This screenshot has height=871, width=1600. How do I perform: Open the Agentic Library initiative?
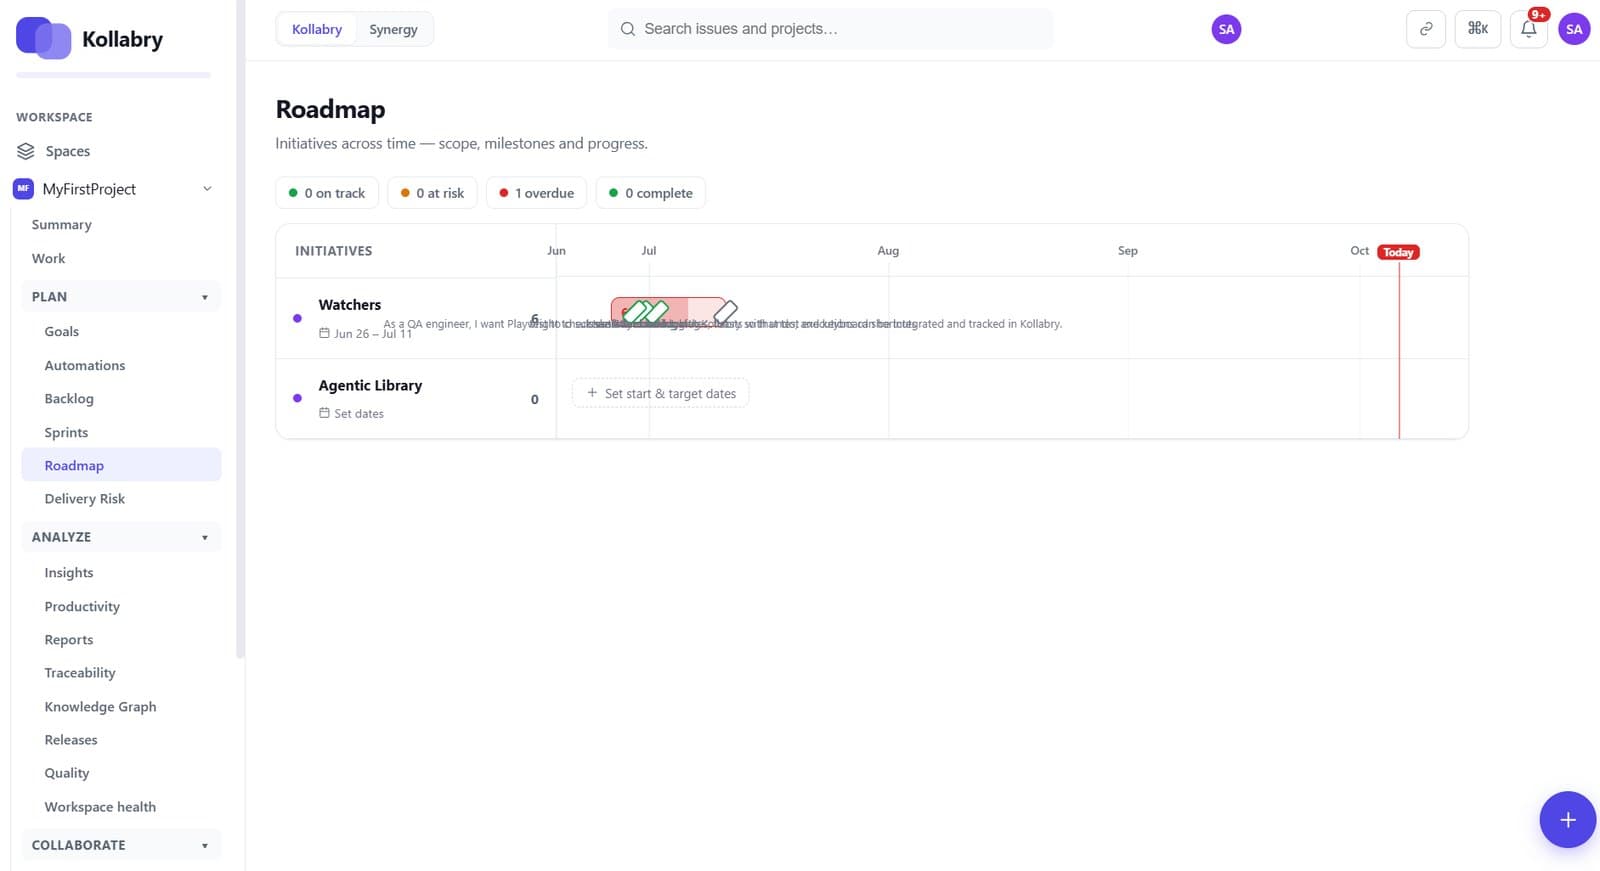pyautogui.click(x=370, y=385)
